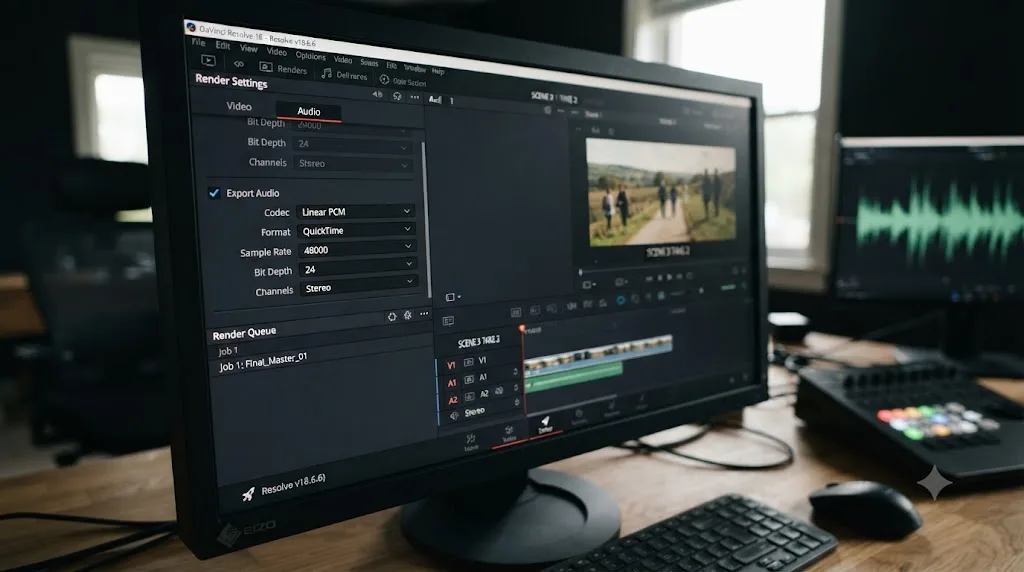This screenshot has height=572, width=1024.
Task: Click the page icon right of Deliver
Action: (579, 414)
